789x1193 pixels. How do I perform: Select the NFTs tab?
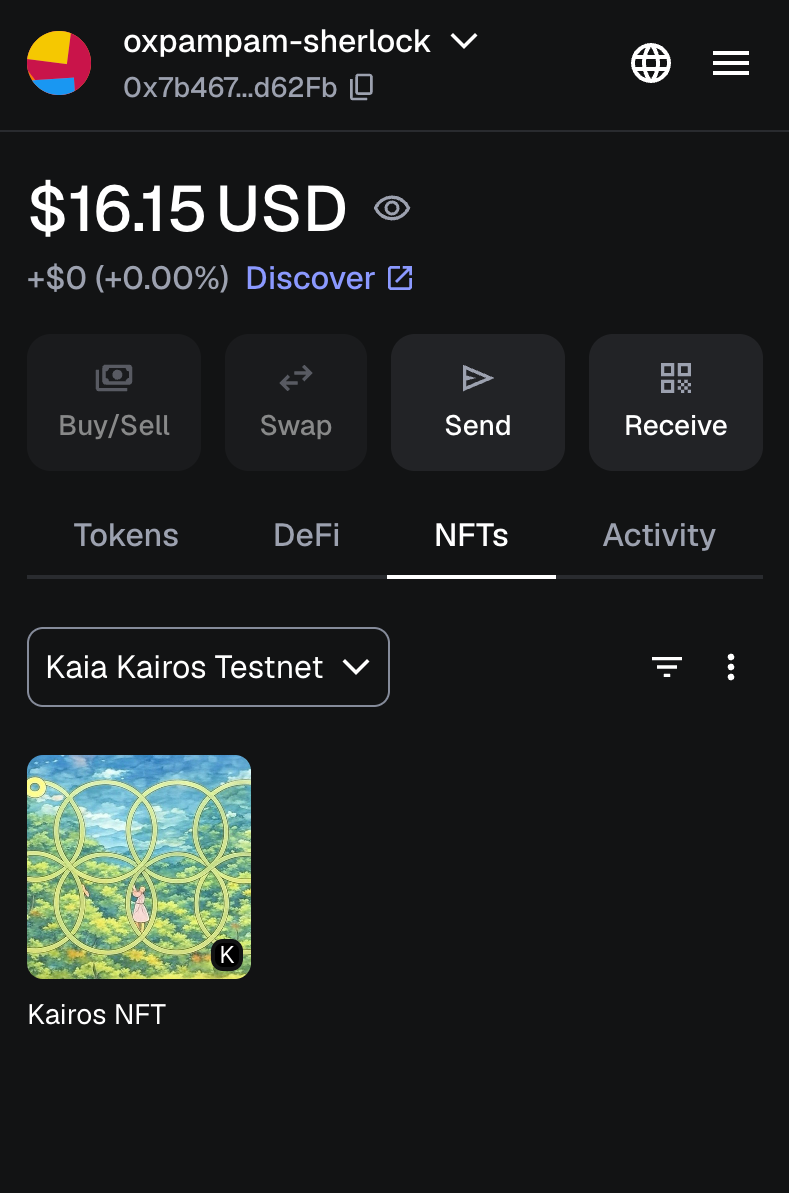pos(471,535)
